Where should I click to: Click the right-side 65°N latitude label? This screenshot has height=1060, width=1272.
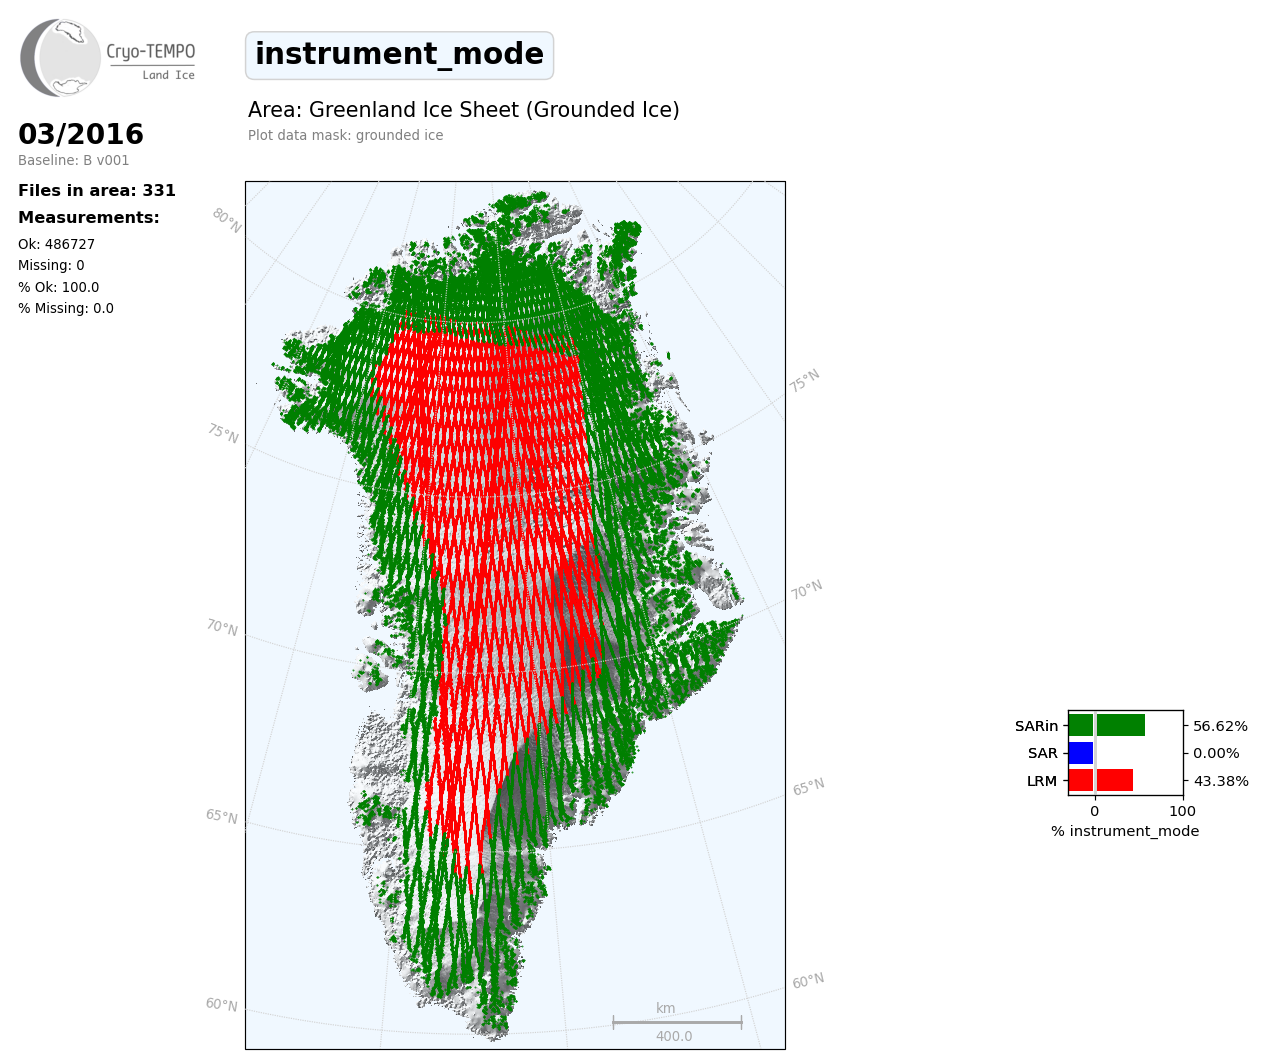[809, 787]
